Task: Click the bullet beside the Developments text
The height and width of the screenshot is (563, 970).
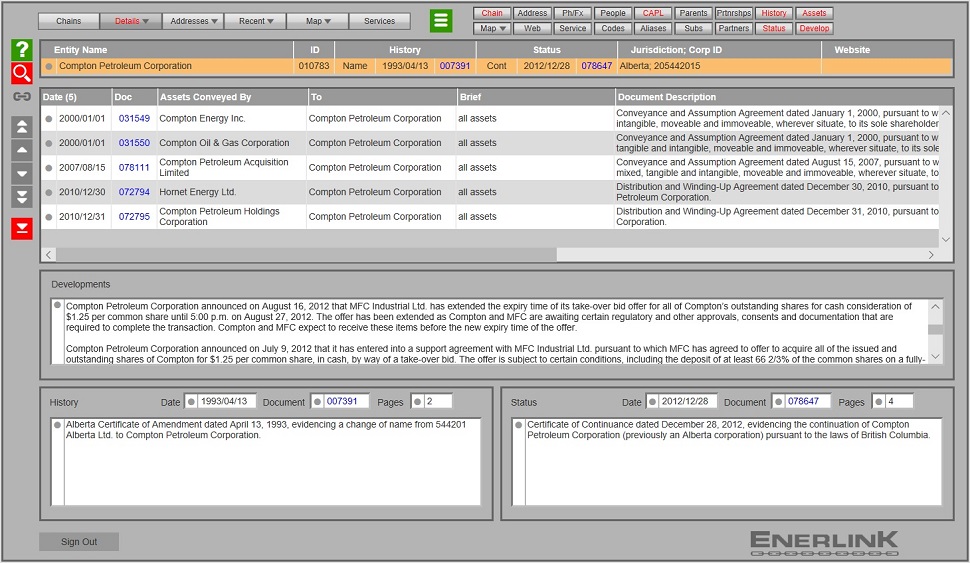Action: pyautogui.click(x=58, y=305)
